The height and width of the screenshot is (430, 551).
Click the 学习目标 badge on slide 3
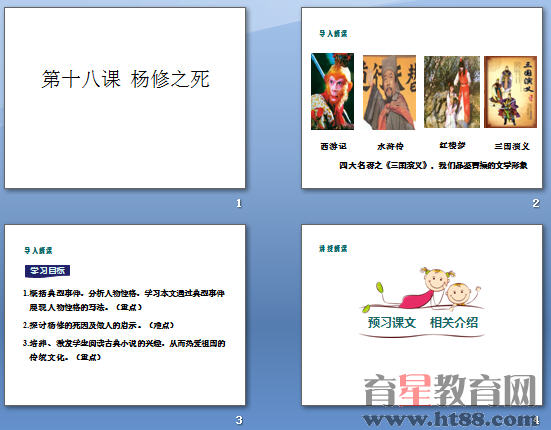[x=47, y=271]
